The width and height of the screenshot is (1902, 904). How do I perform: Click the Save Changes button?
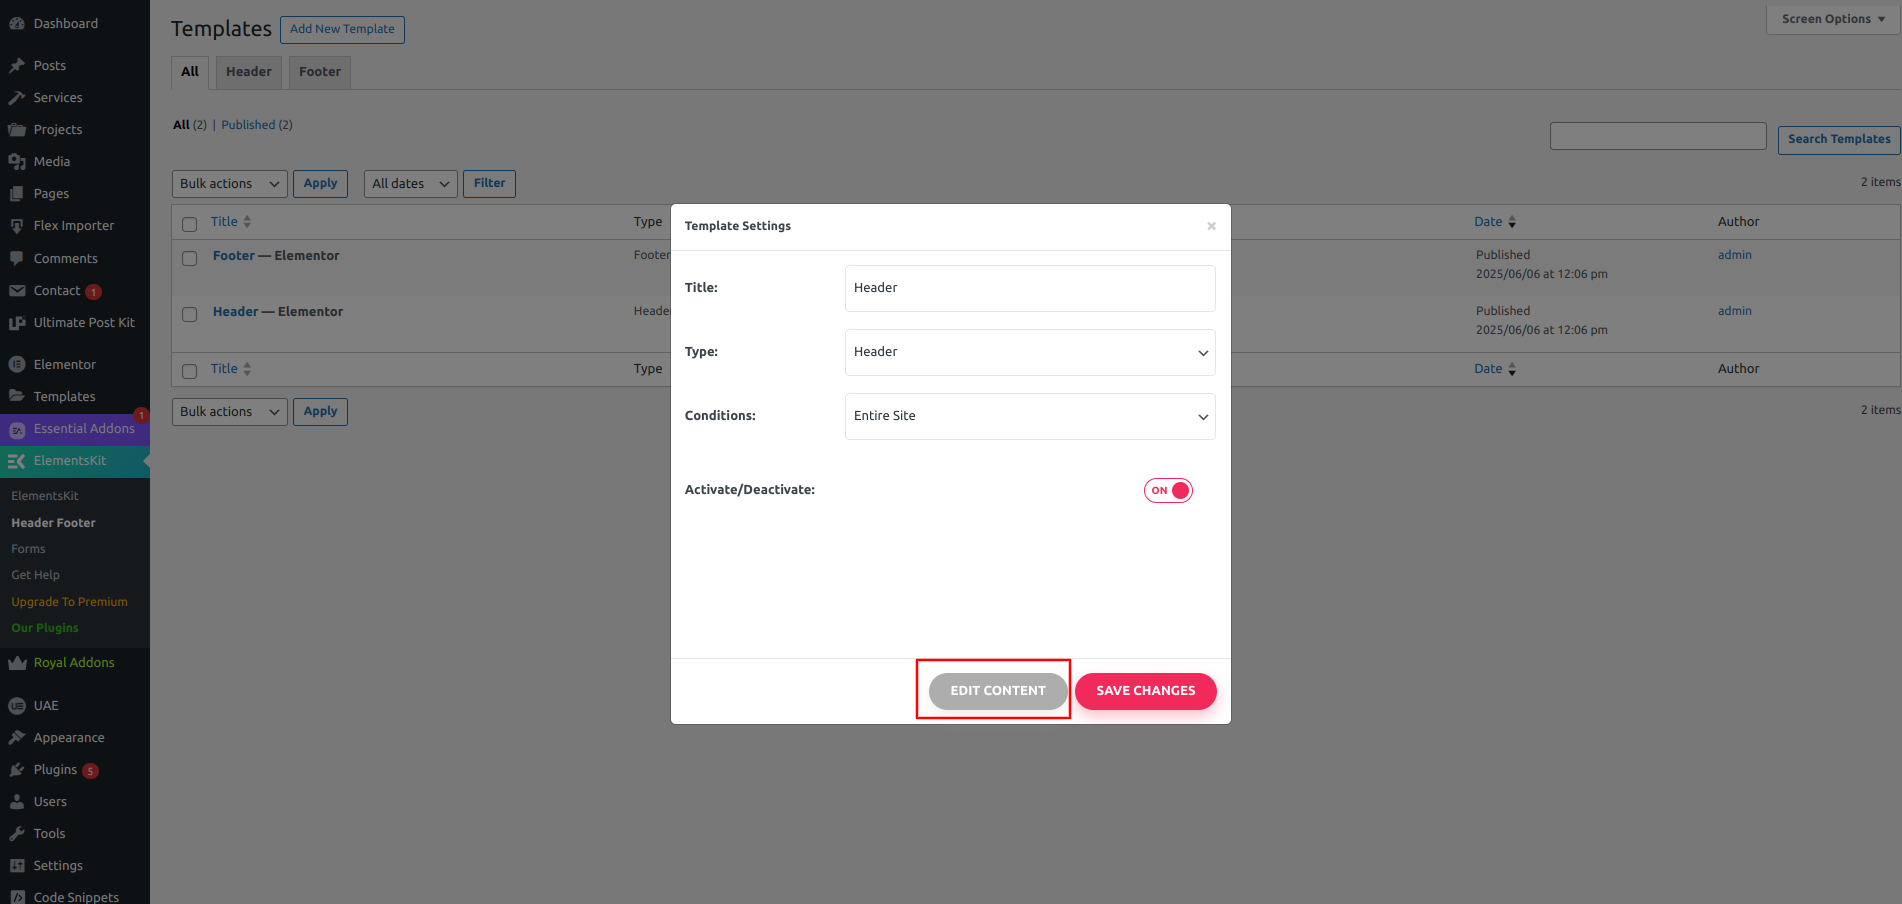1145,691
